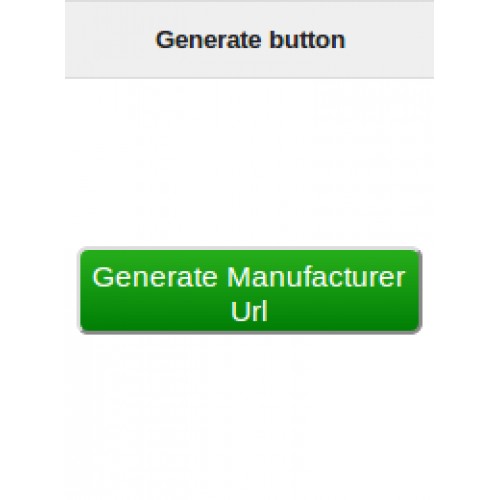Click the blank cell space above the green button

click(250, 163)
